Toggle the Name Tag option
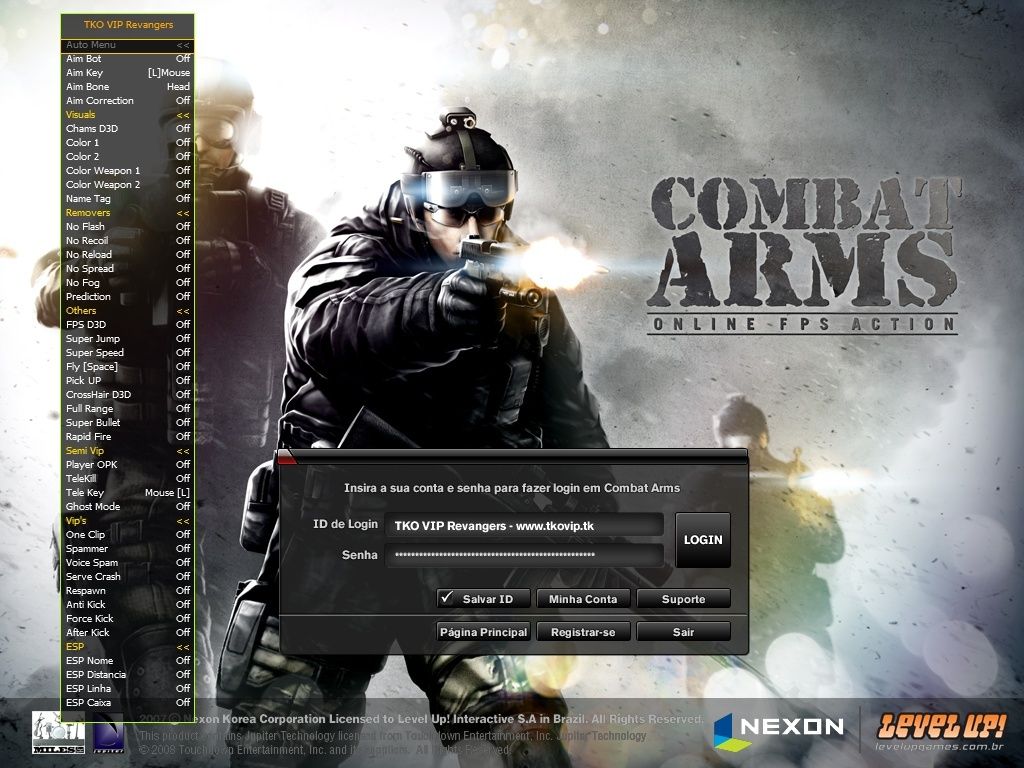The image size is (1024, 768). coord(128,199)
